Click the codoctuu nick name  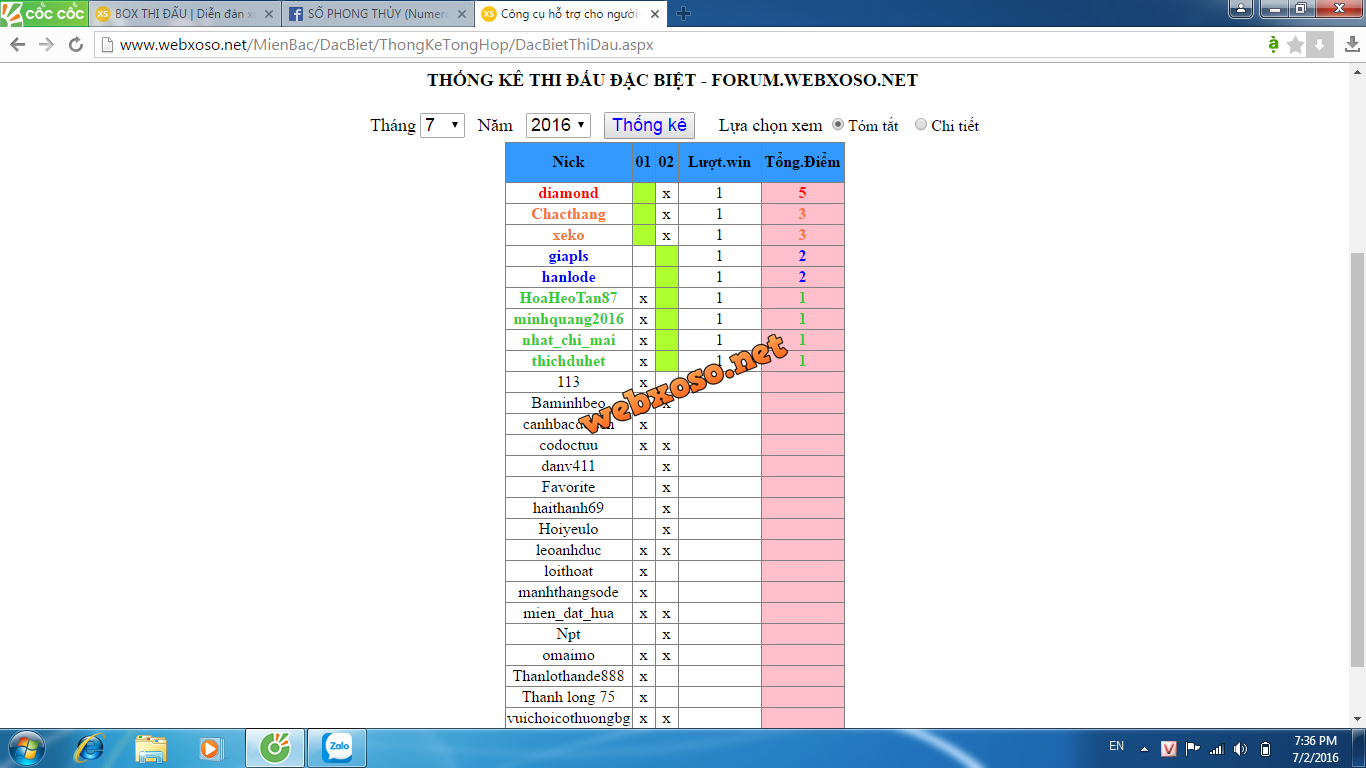(x=568, y=445)
